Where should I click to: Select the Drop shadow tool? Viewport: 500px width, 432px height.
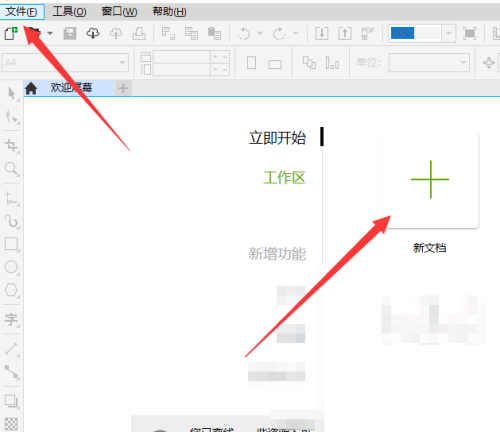pyautogui.click(x=12, y=401)
